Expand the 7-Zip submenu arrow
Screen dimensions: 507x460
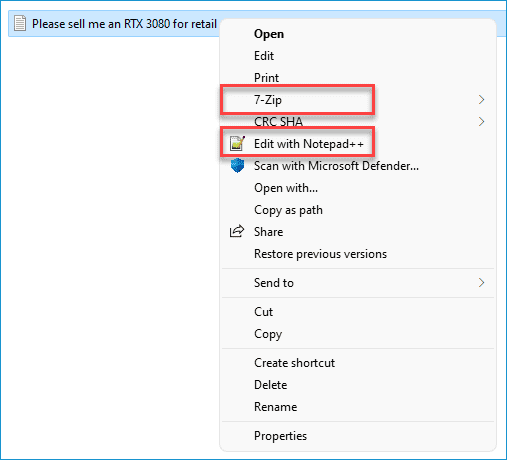click(481, 100)
